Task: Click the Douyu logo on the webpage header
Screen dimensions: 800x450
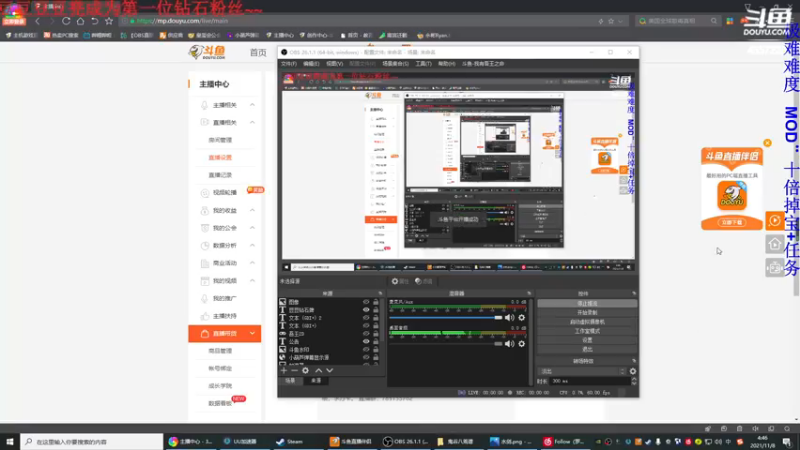Action: click(x=207, y=52)
